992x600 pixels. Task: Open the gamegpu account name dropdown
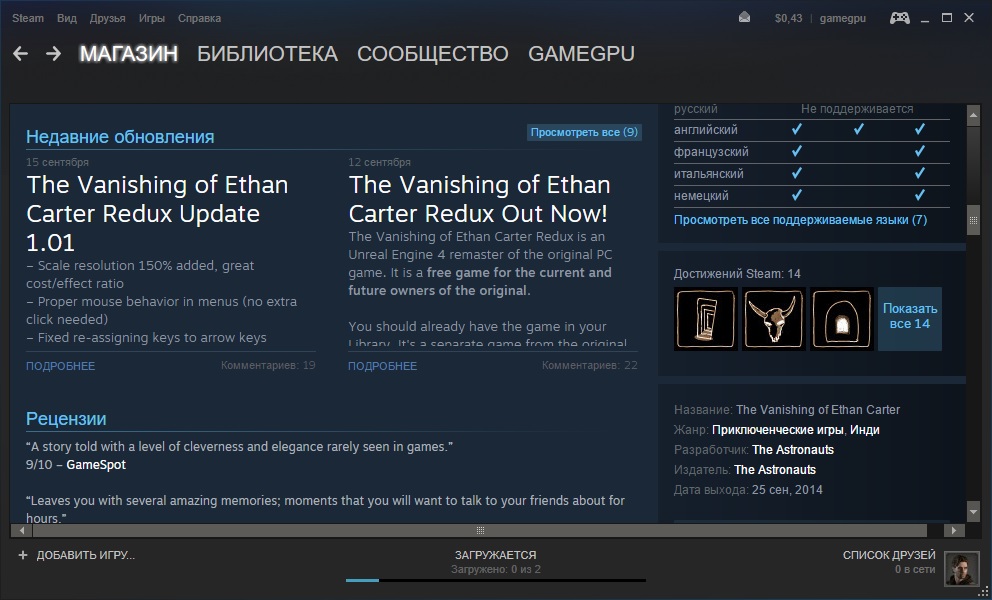point(843,18)
